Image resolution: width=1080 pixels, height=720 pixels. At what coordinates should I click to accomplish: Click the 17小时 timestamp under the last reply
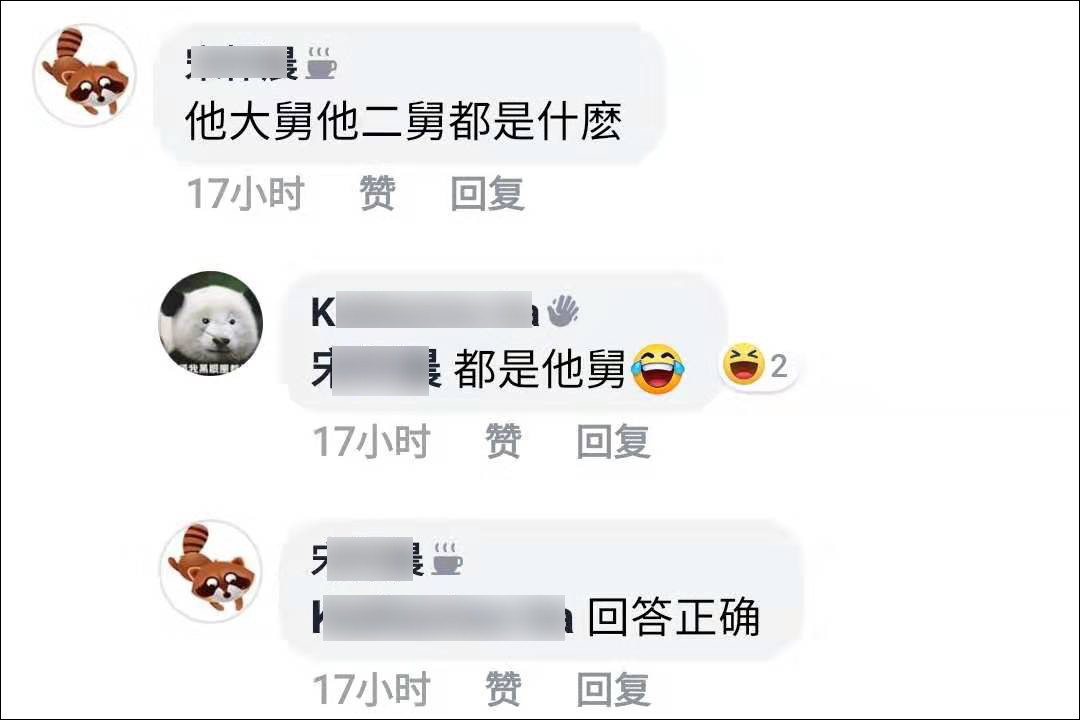372,688
